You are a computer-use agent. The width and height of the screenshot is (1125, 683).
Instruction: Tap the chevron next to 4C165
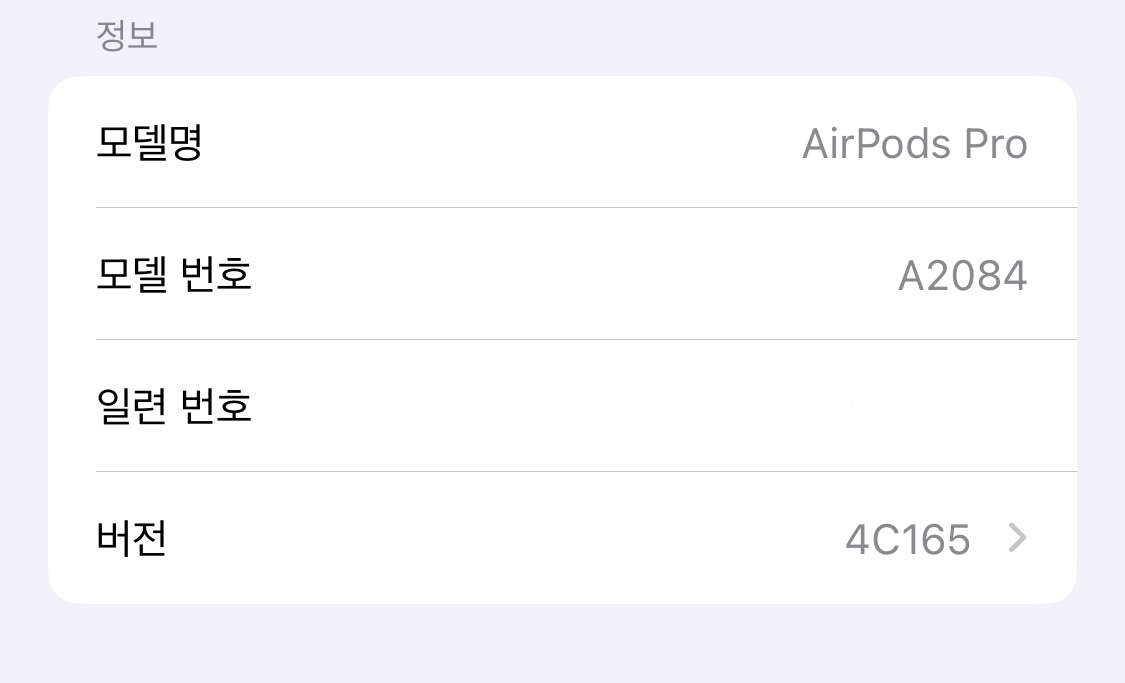coord(1017,539)
